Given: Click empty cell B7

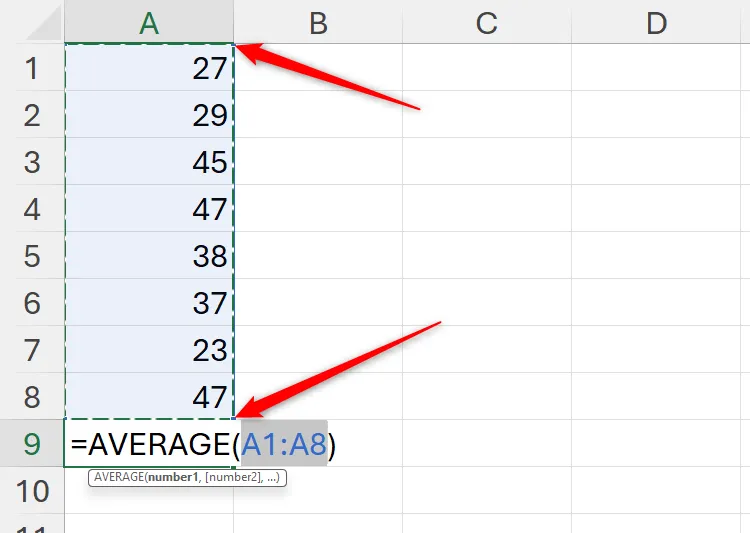Looking at the screenshot, I should click(x=318, y=349).
